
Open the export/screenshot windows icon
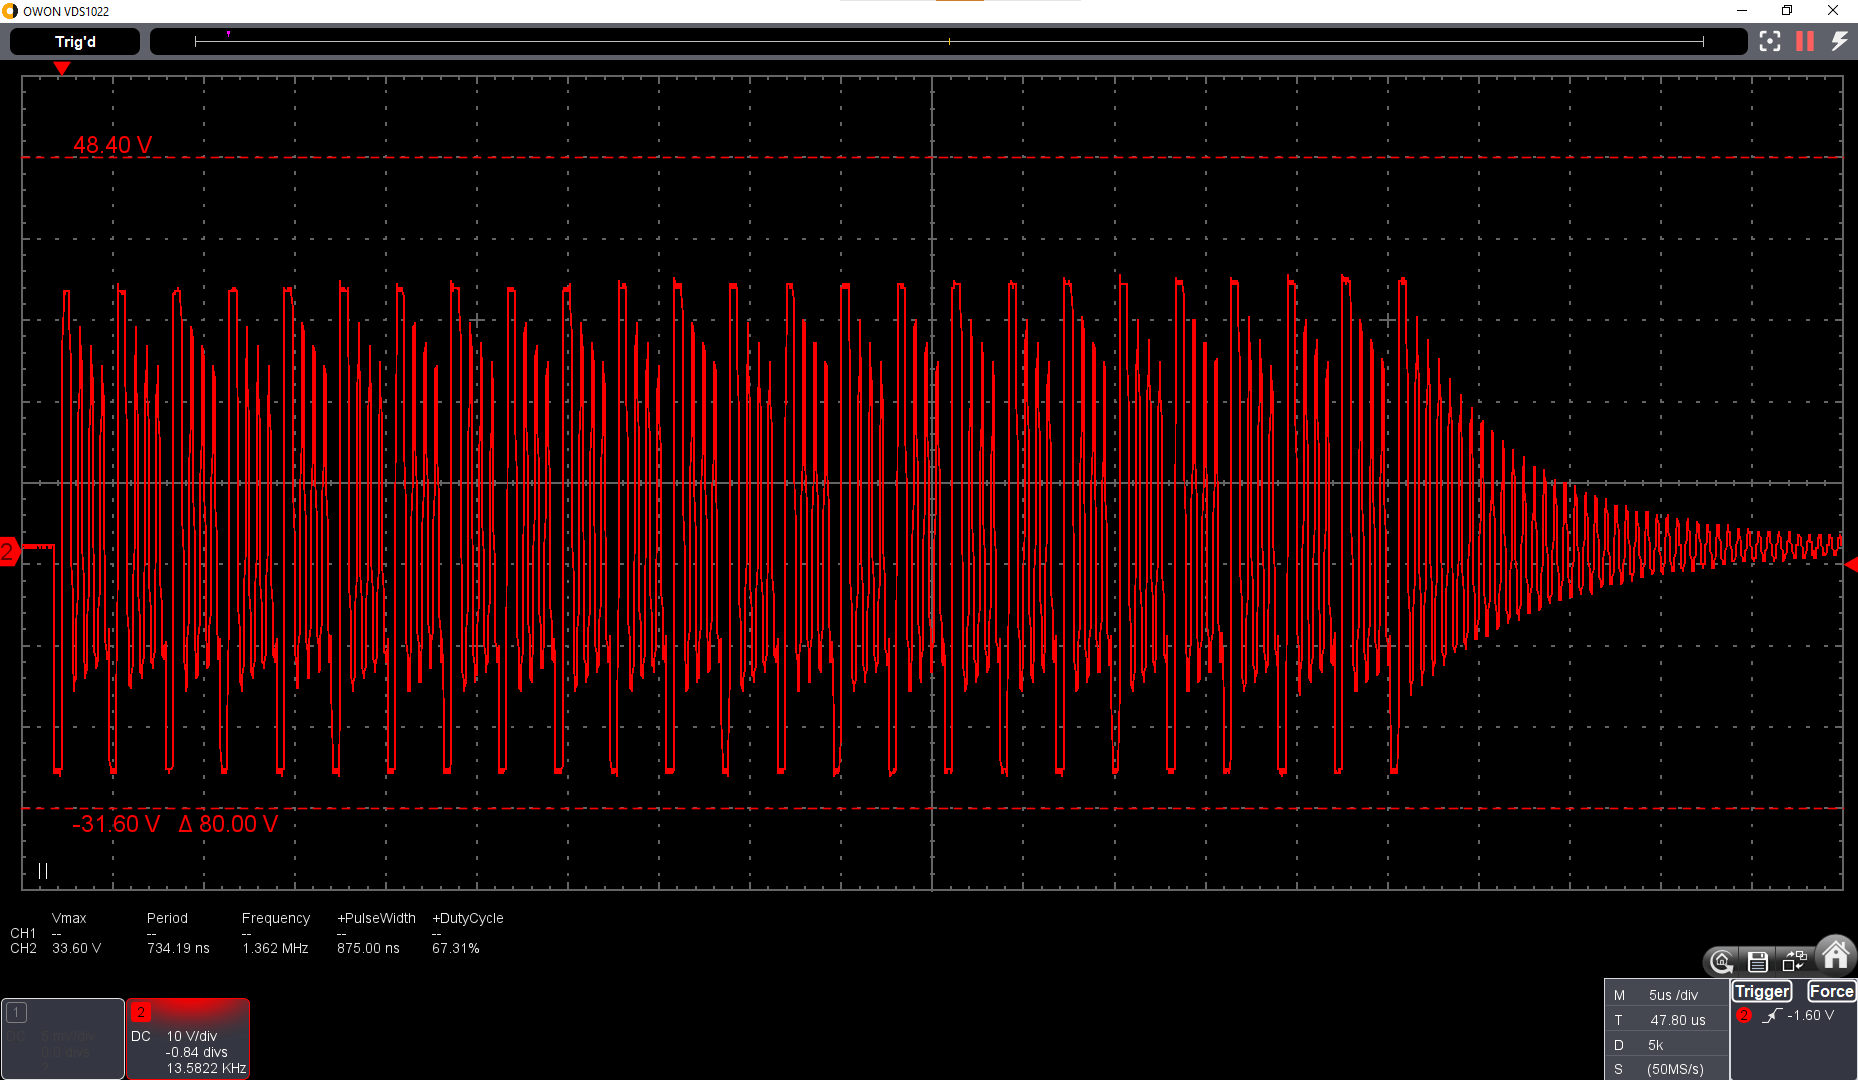(x=1794, y=960)
